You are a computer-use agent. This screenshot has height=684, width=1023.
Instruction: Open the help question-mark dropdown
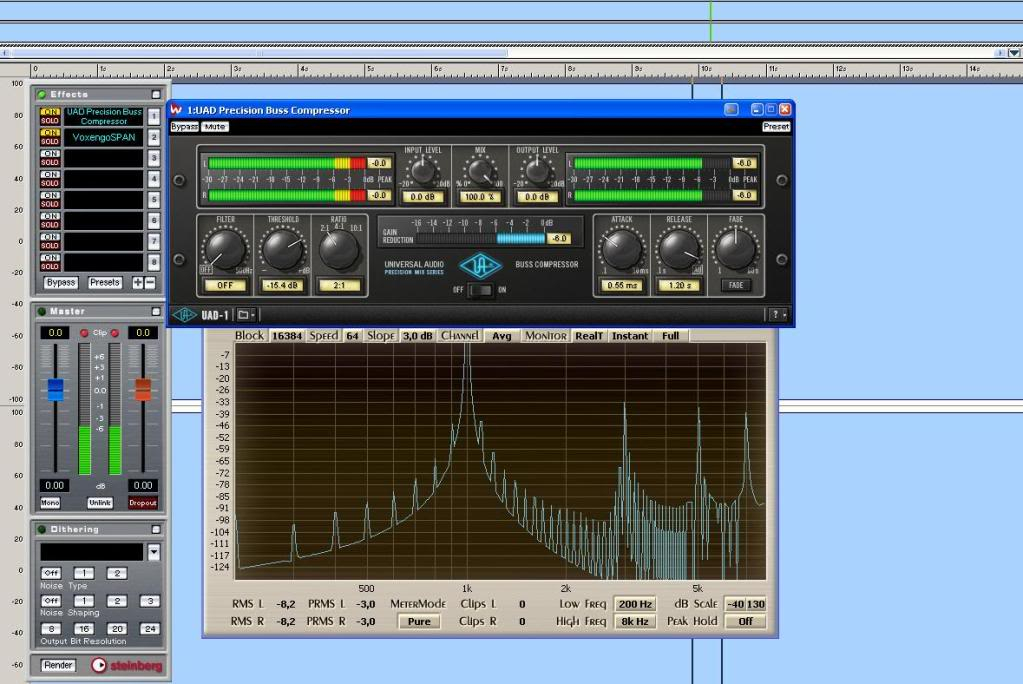(778, 315)
